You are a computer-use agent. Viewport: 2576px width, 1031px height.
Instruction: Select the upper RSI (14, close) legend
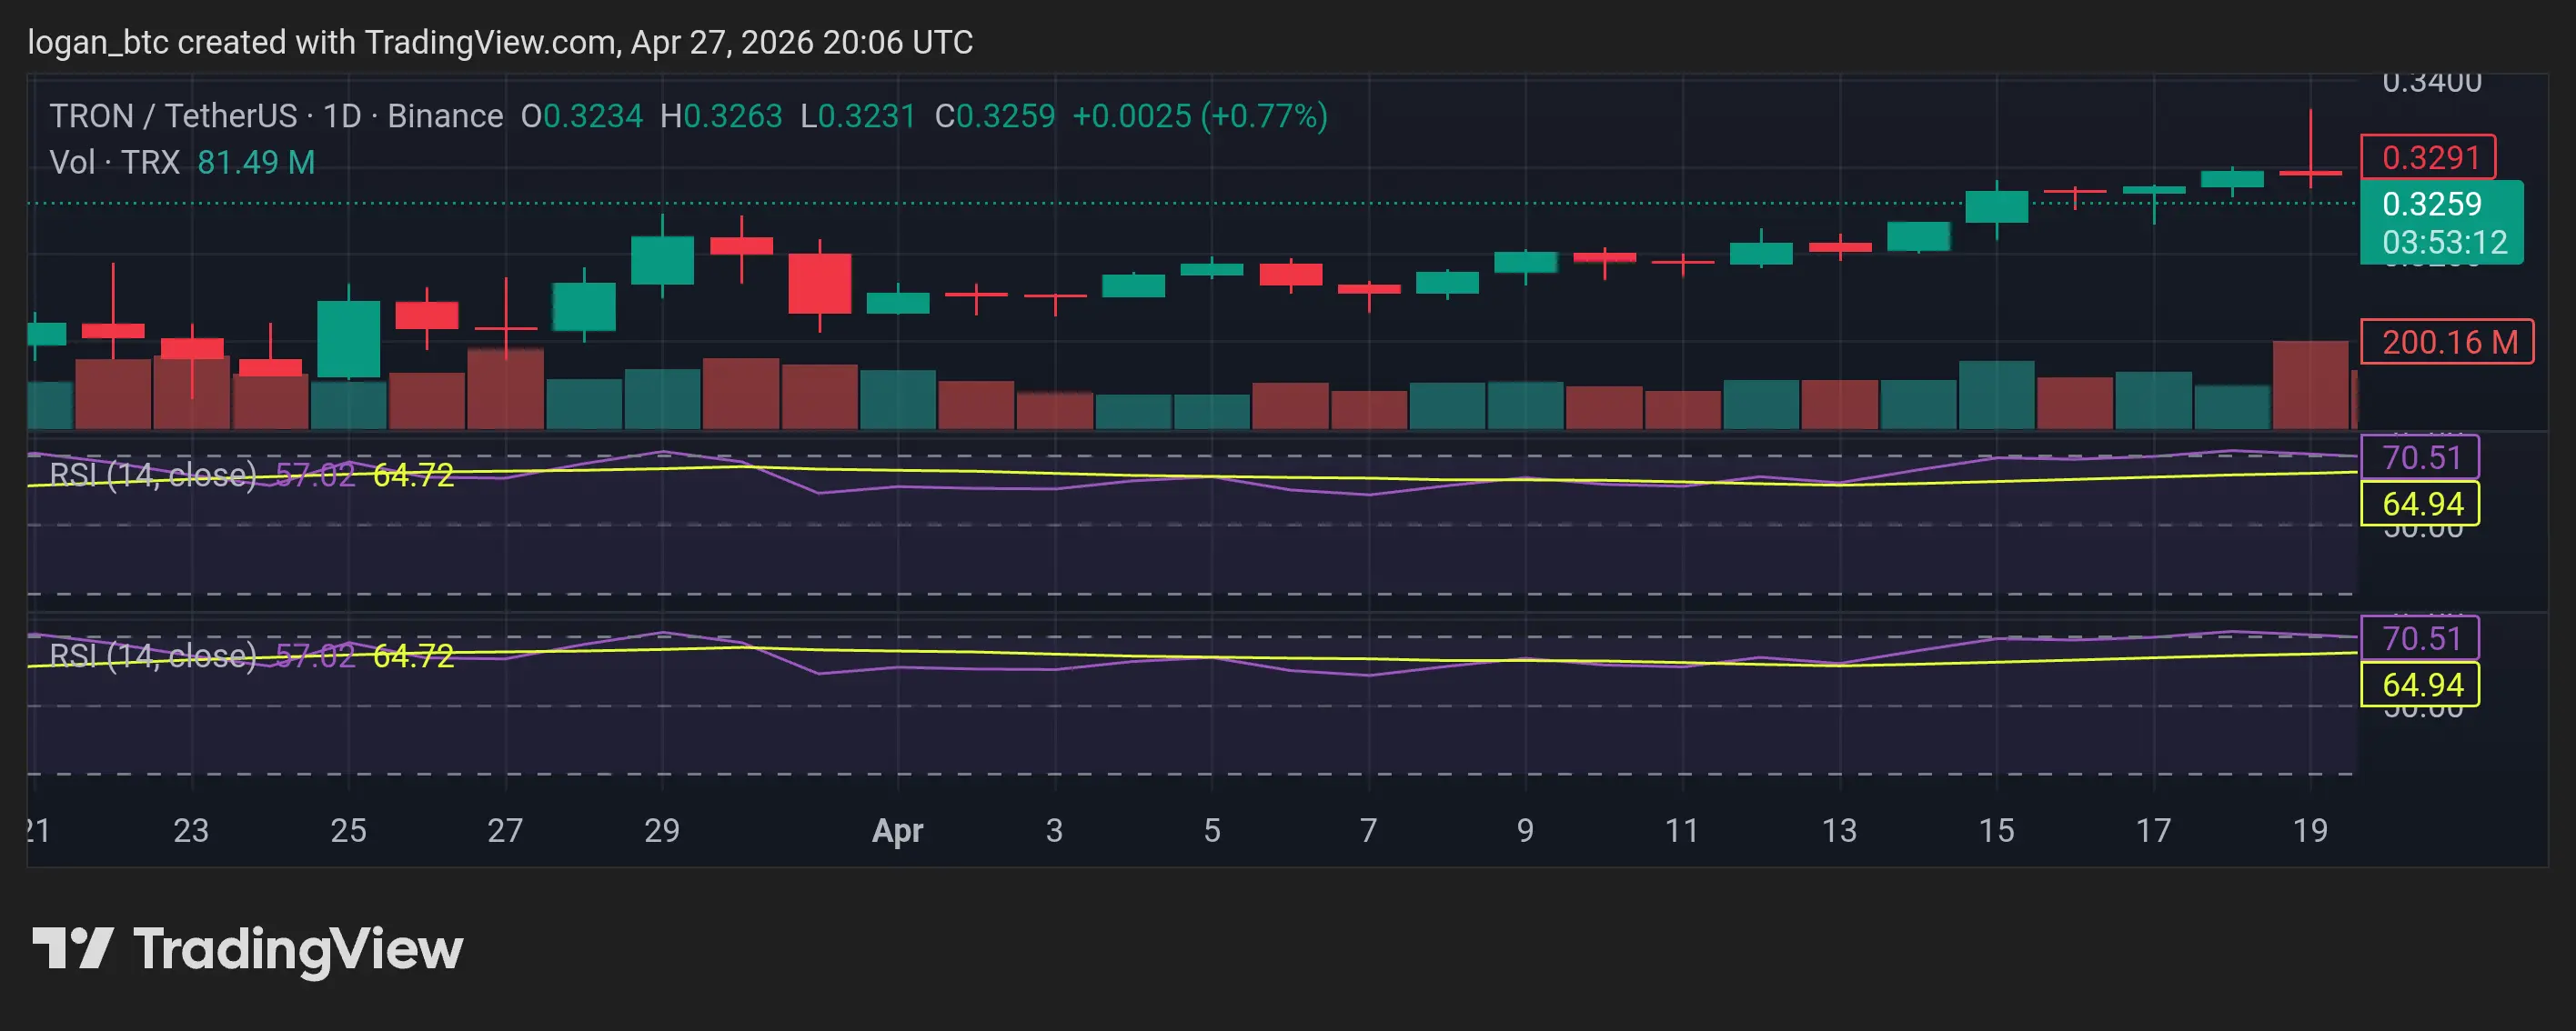click(x=152, y=474)
